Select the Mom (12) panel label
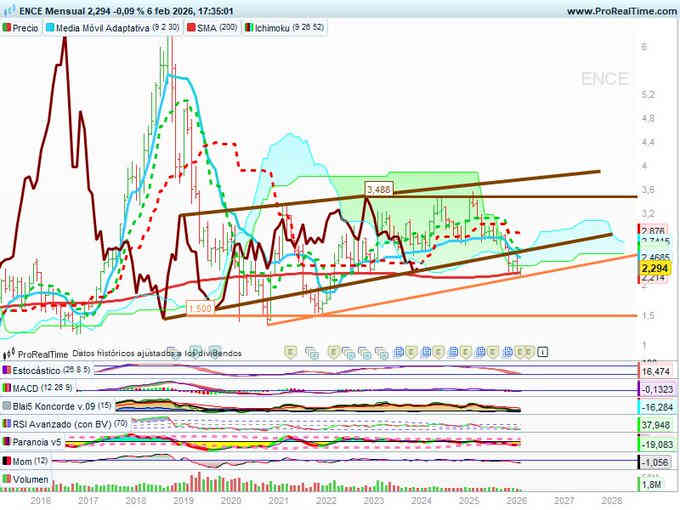The height and width of the screenshot is (510, 680). [x=30, y=460]
